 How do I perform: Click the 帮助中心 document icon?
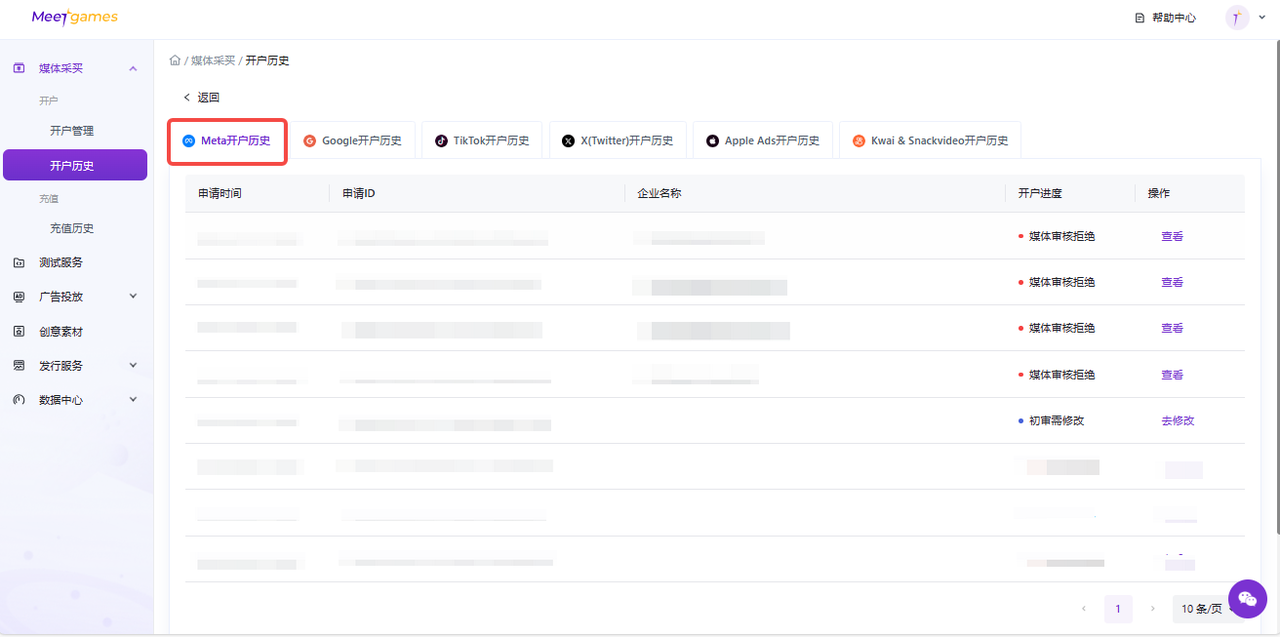[x=1139, y=18]
